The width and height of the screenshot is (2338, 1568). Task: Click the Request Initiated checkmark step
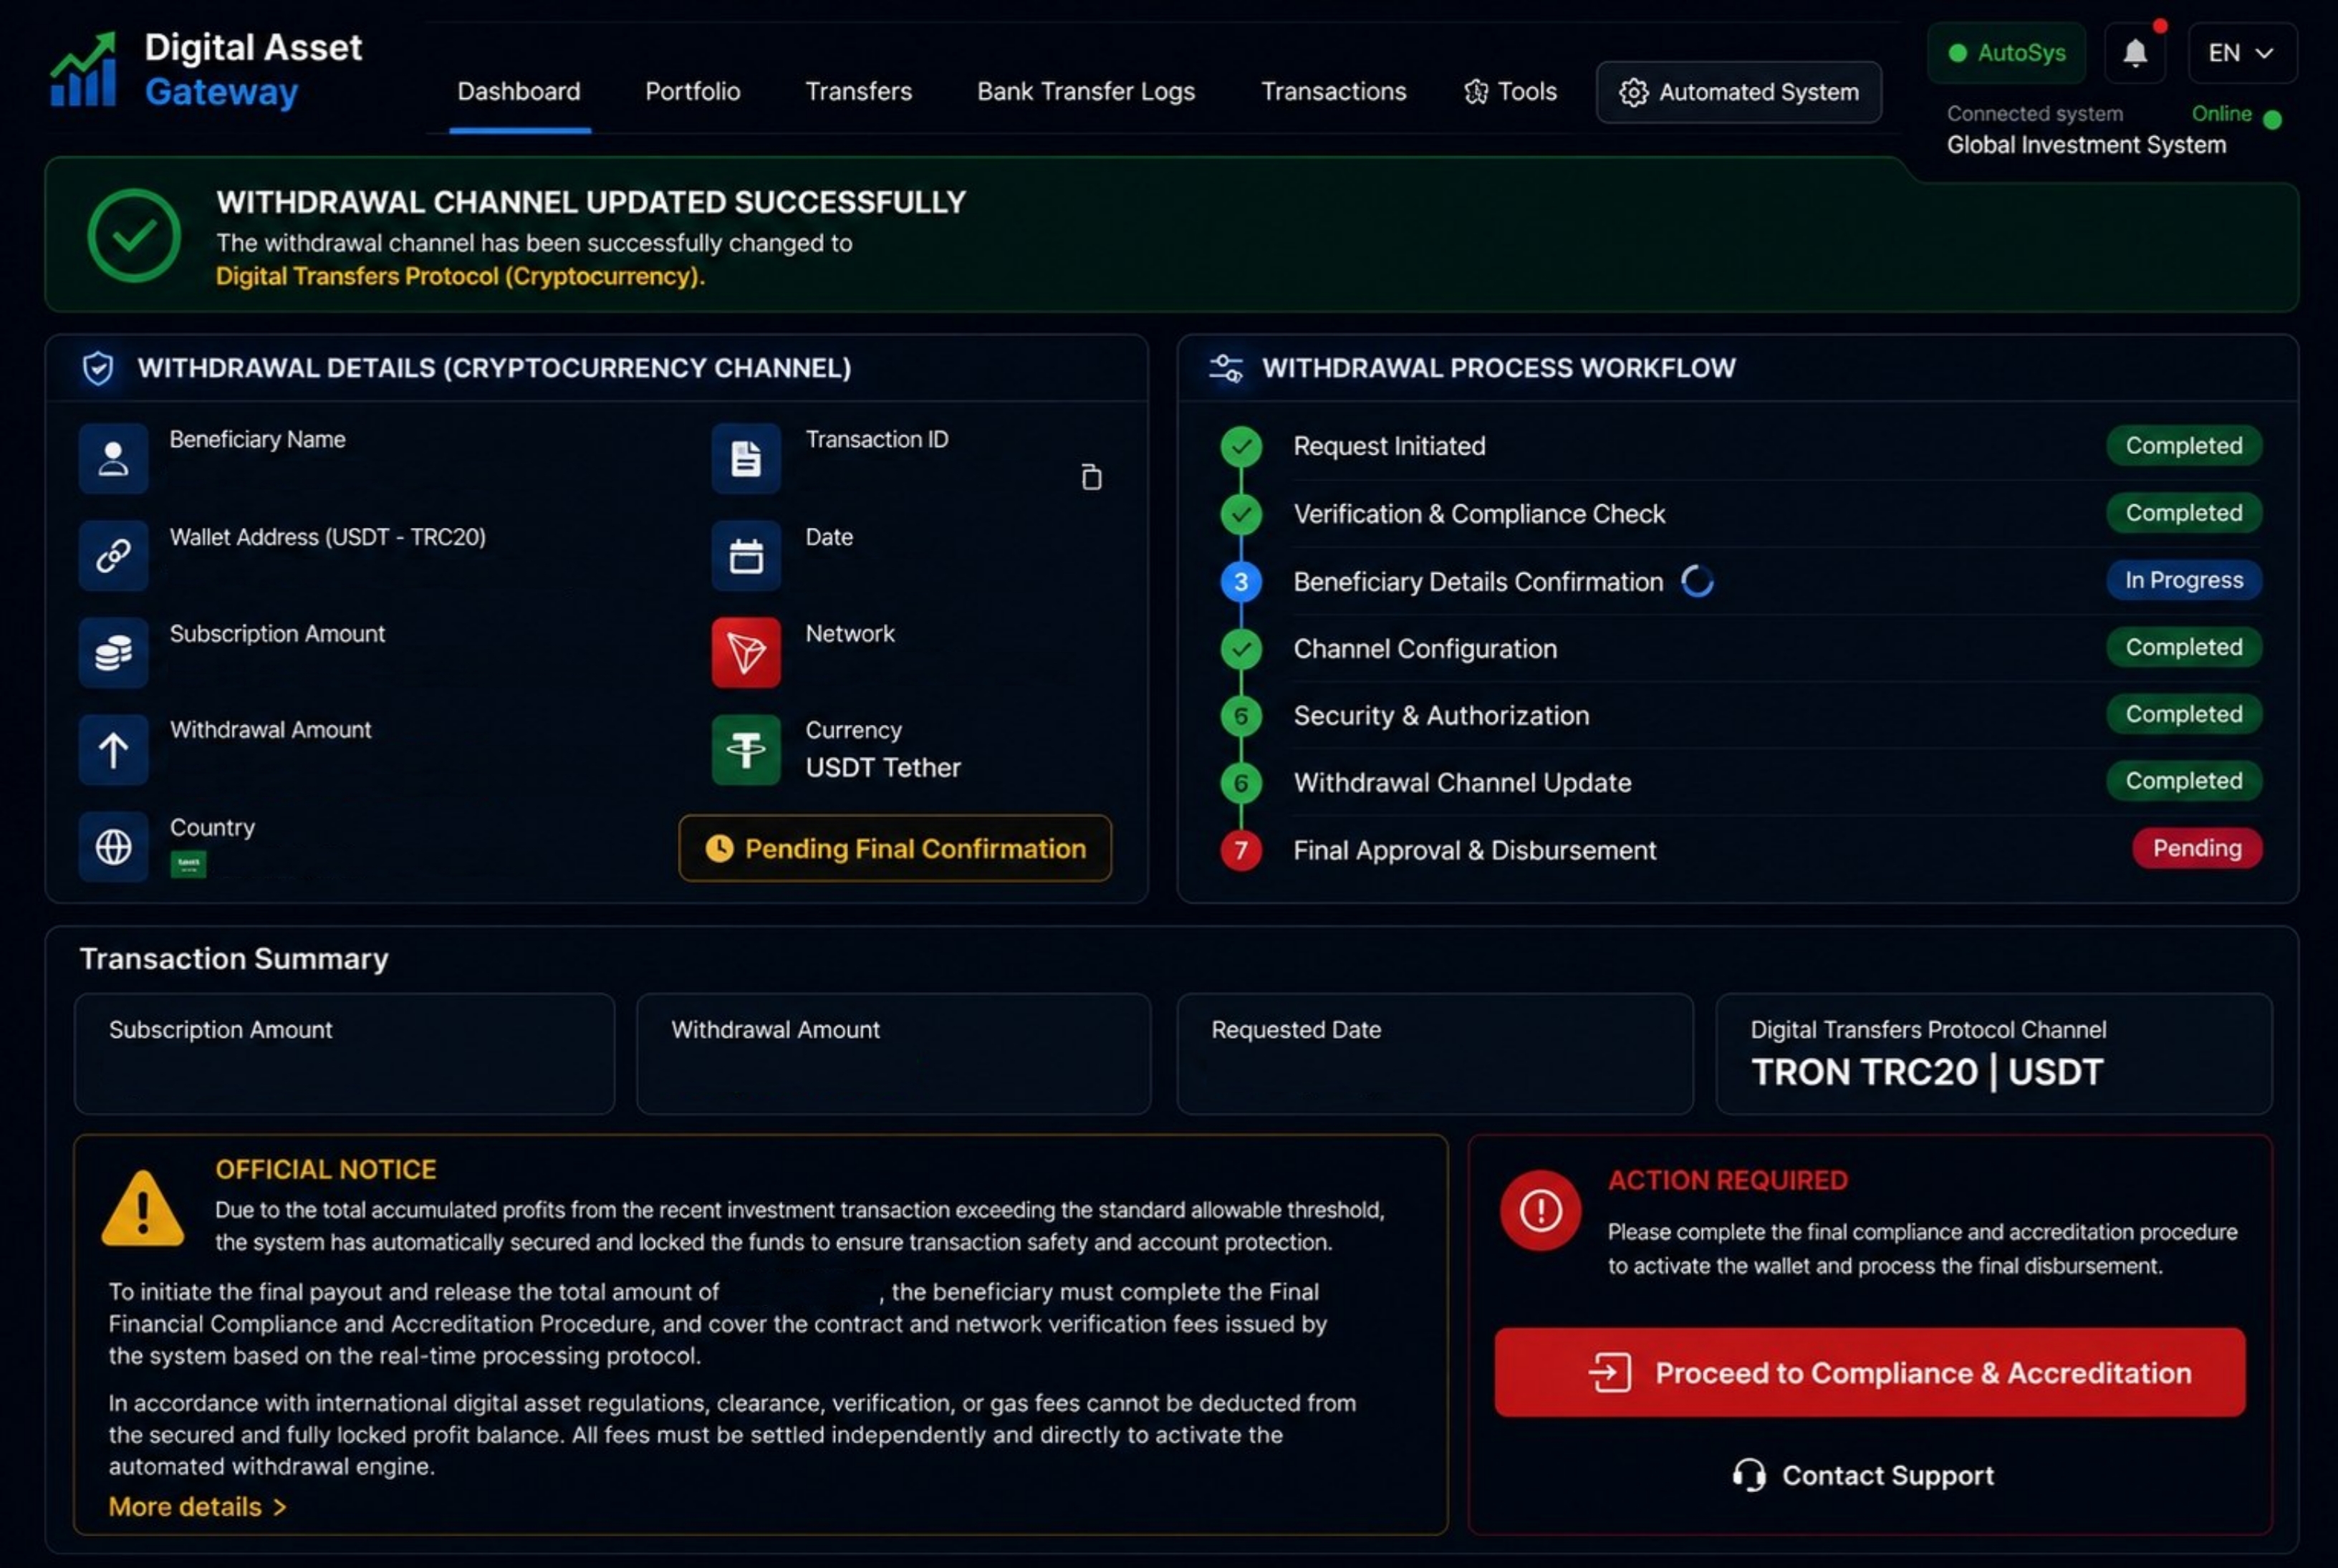(x=1241, y=446)
